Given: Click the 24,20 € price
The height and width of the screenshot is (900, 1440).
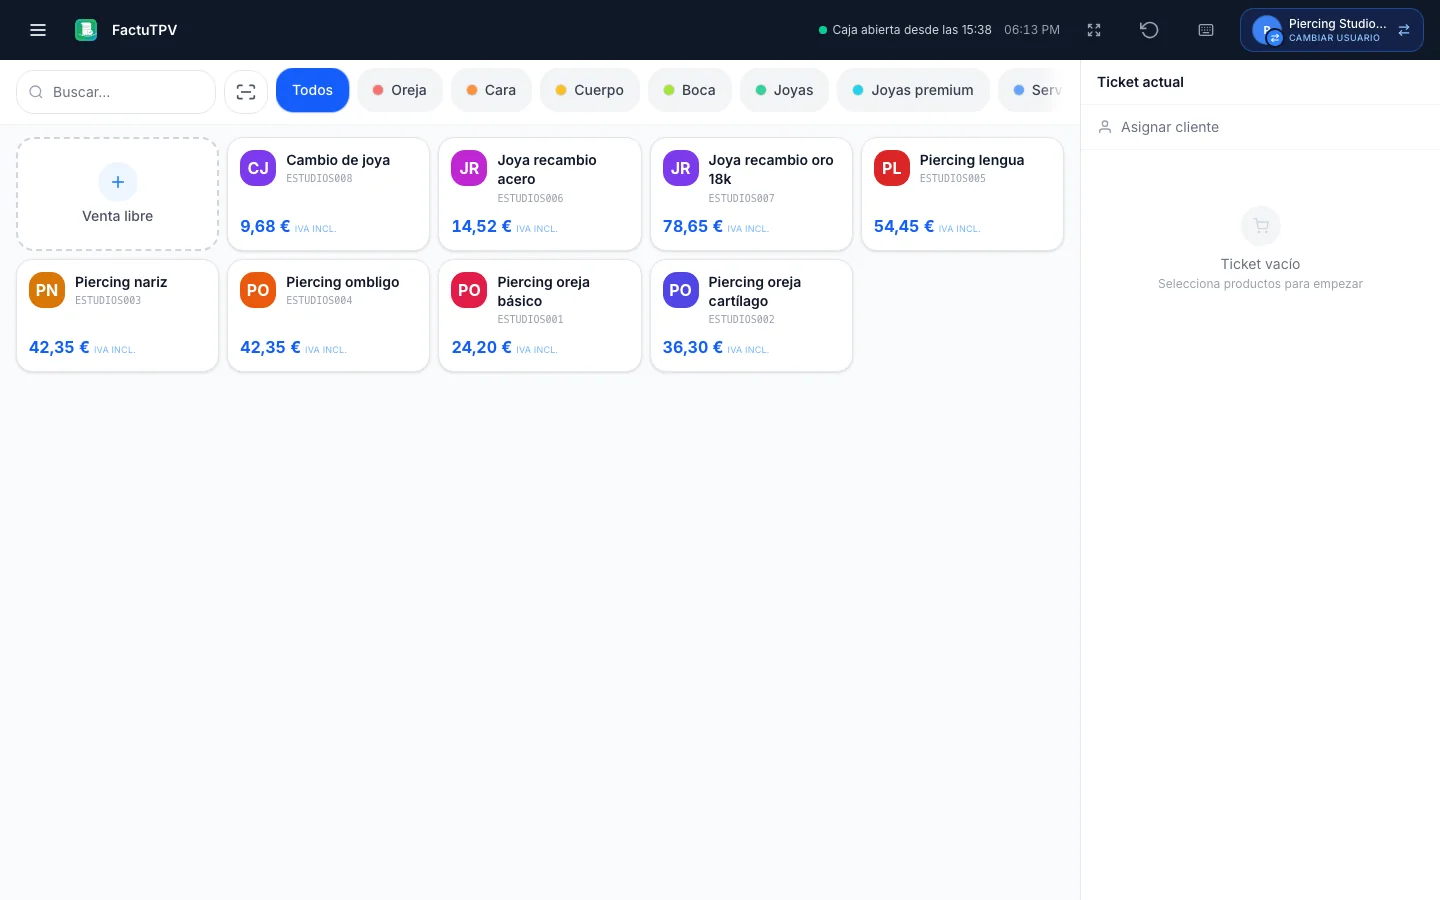Looking at the screenshot, I should point(481,347).
